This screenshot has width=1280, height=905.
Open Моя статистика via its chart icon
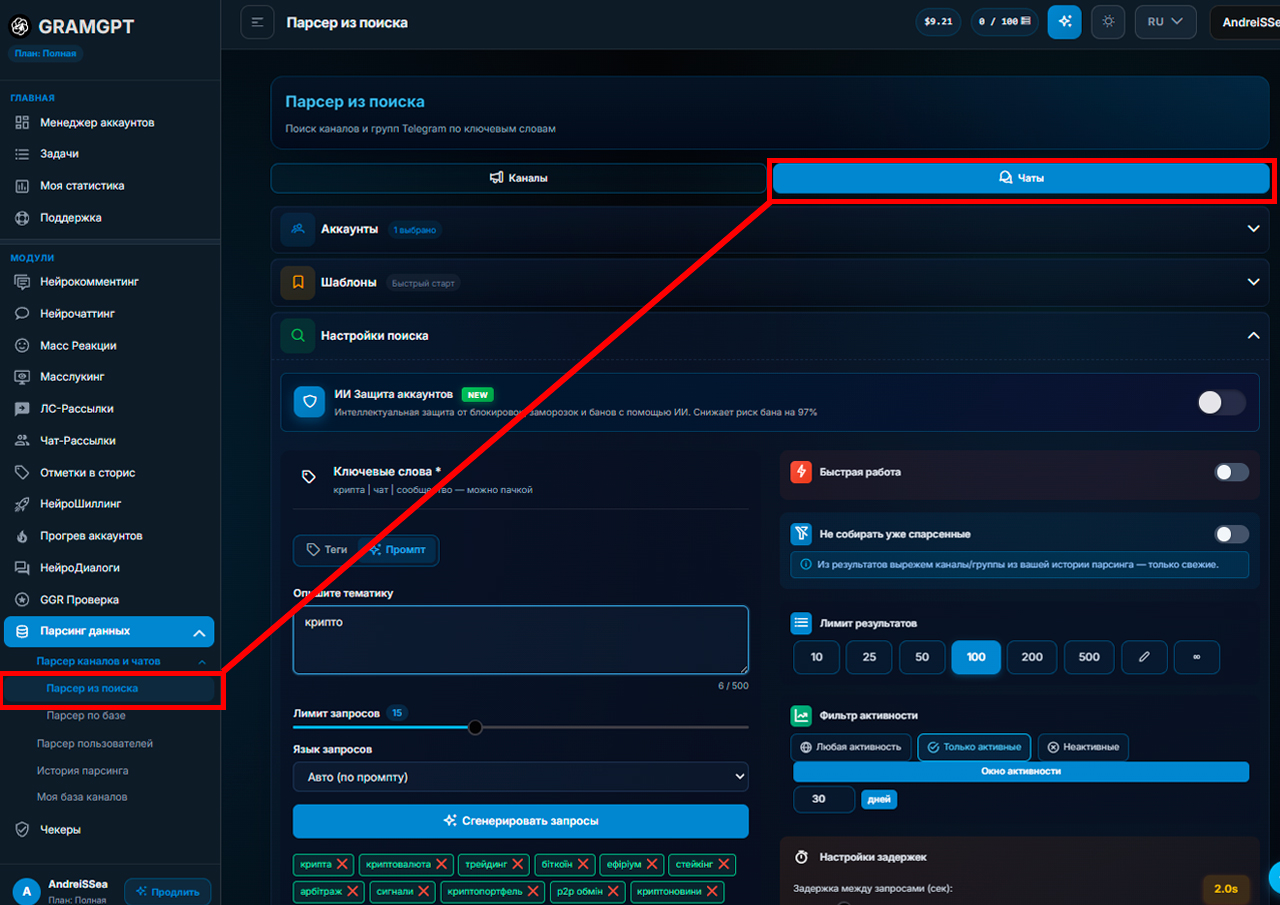(22, 186)
